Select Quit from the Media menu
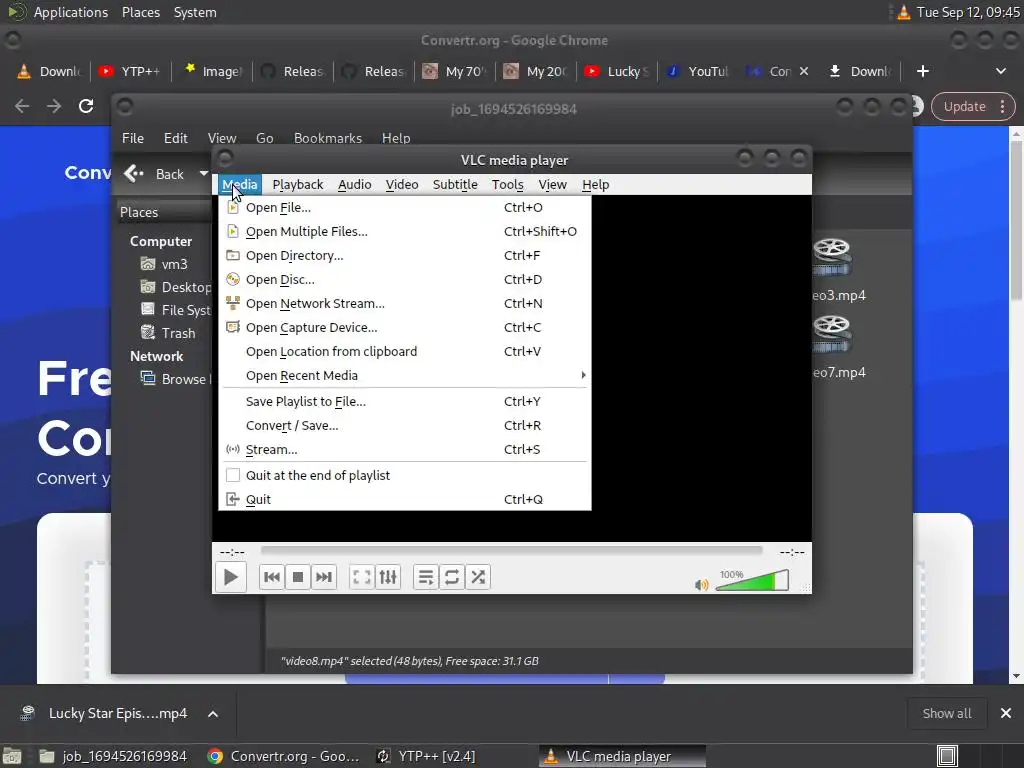Screen dimensions: 1024x768 point(405,500)
